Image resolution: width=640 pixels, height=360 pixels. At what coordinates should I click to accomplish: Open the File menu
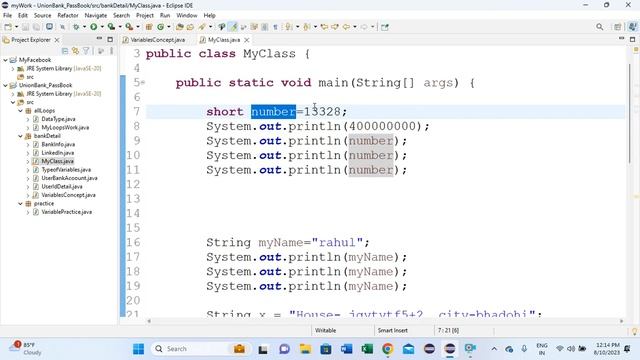click(x=7, y=16)
